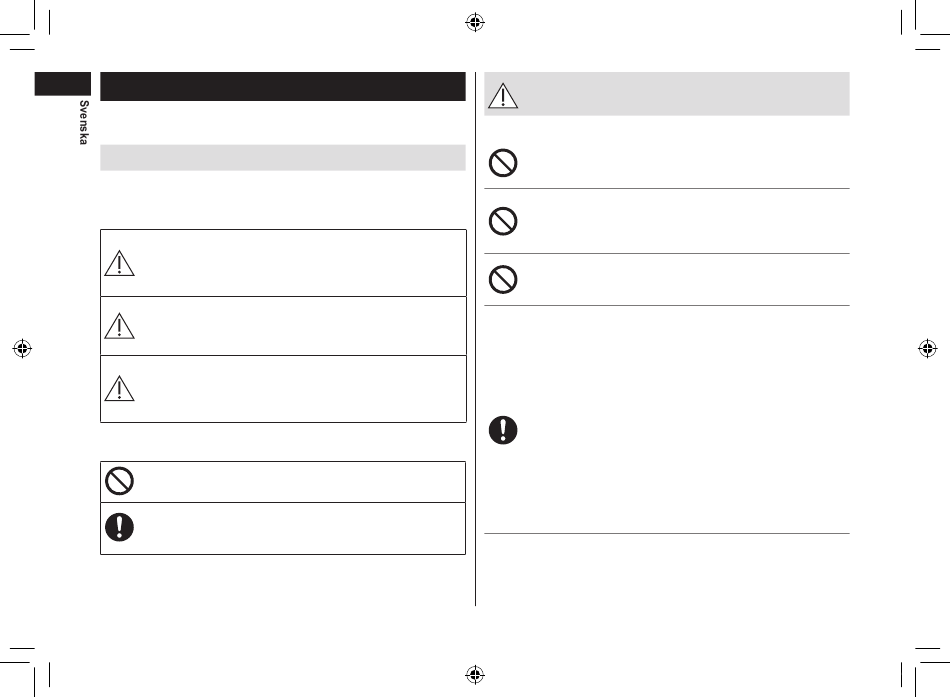Click the vertical divider line between the columns
Viewport: 950px width, 697px height.
pyautogui.click(x=475, y=339)
